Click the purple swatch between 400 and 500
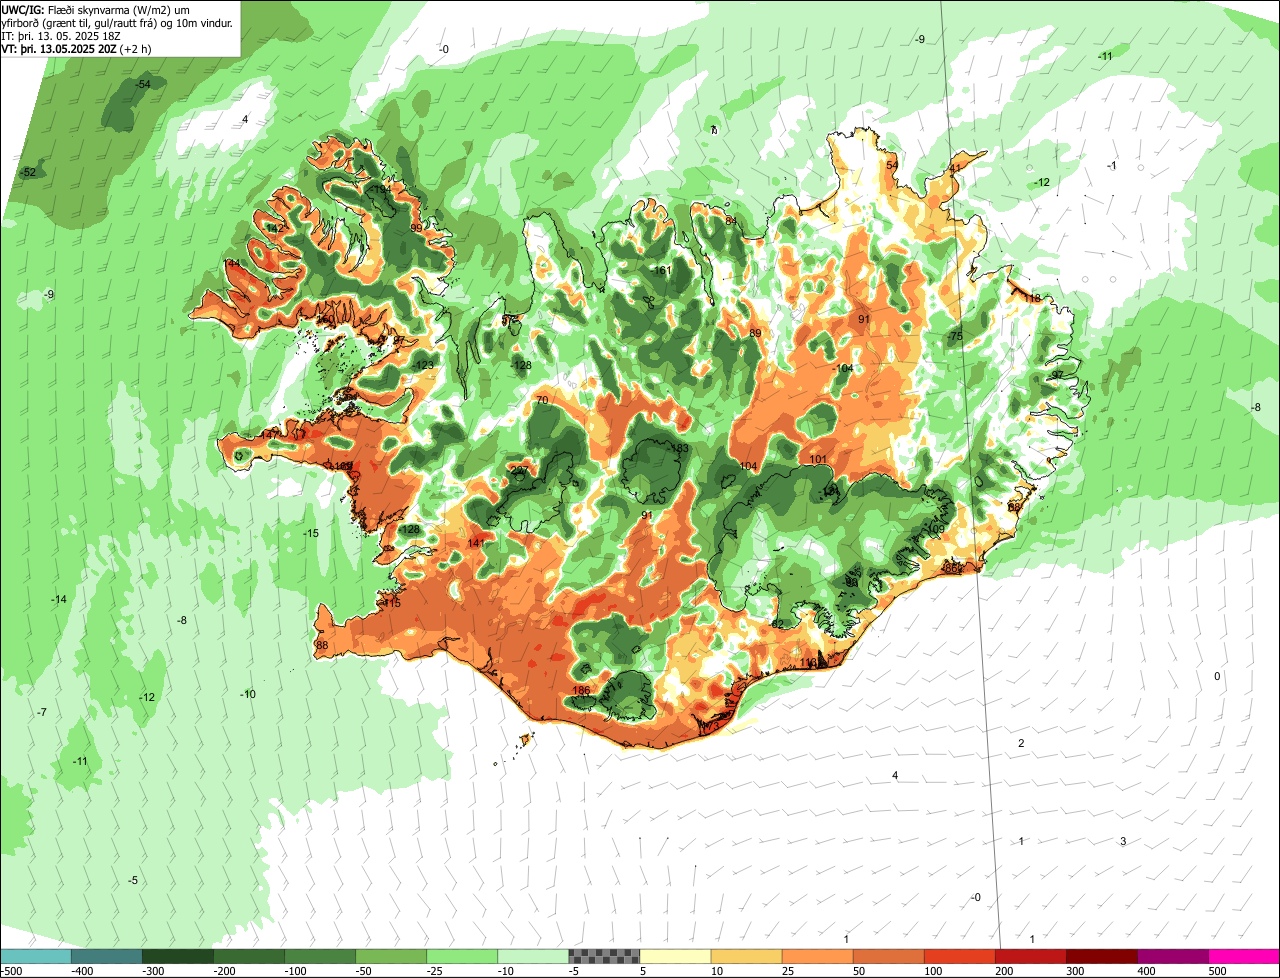This screenshot has height=978, width=1280. 1173,956
